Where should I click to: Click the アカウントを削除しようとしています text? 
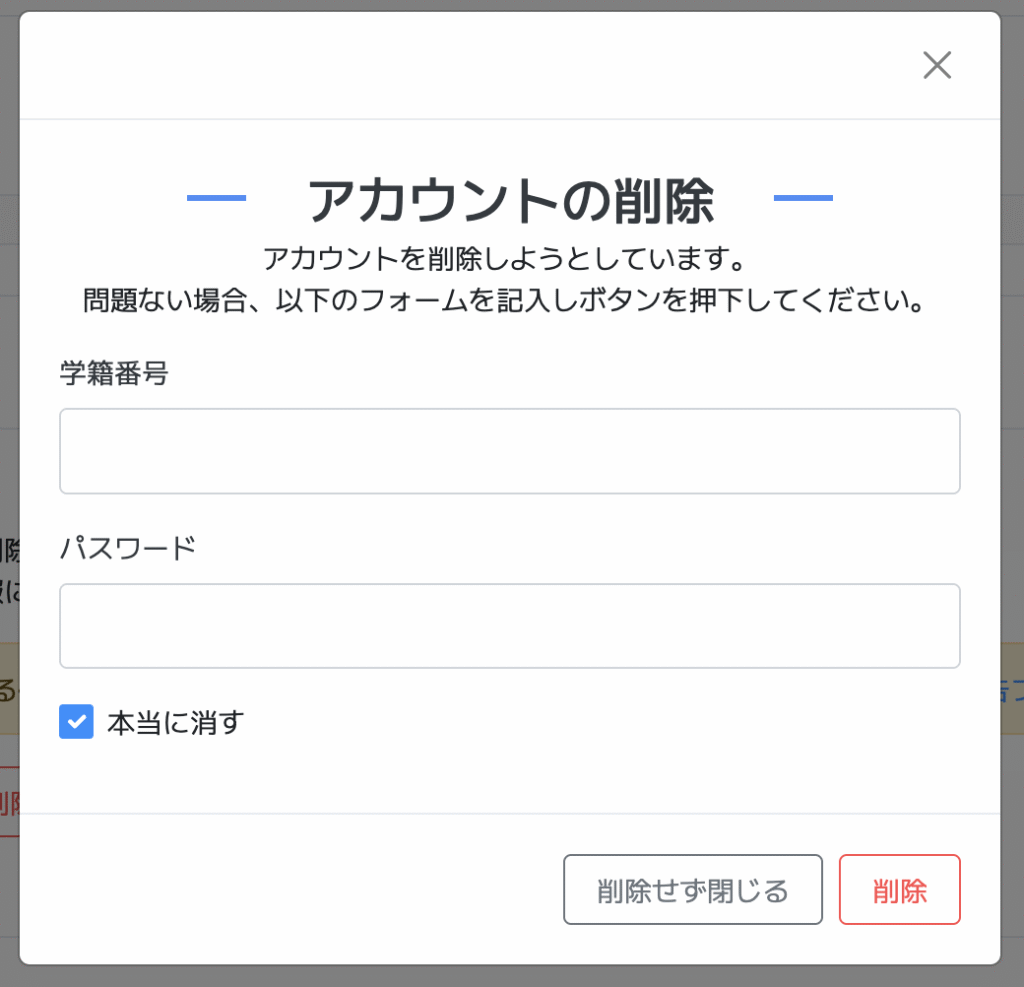(x=505, y=259)
